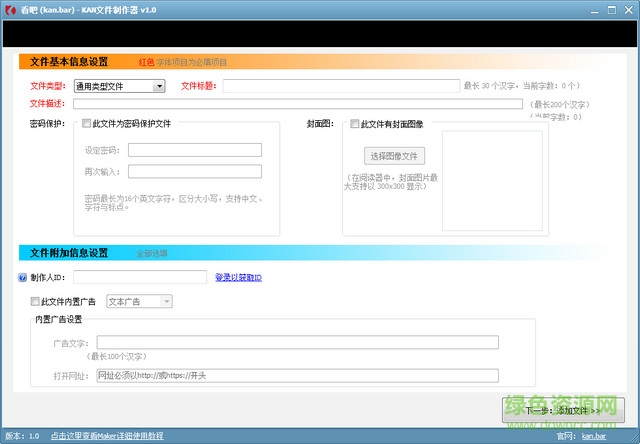
Task: Maximize the KAN文件制作器 window
Action: [612, 10]
